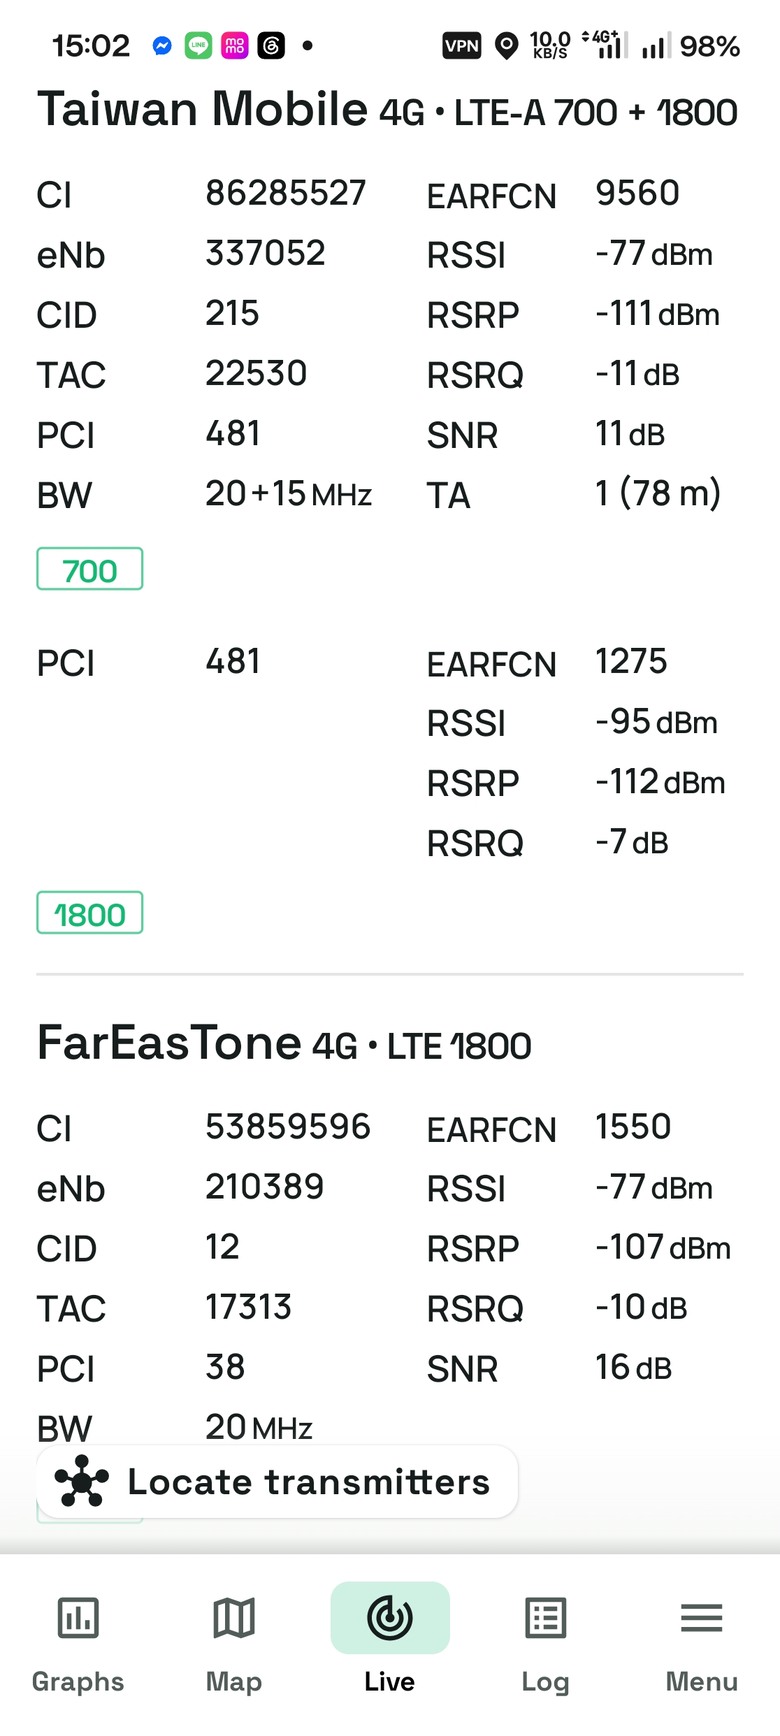Open the Graphs tab icon
780x1736 pixels.
78,1617
